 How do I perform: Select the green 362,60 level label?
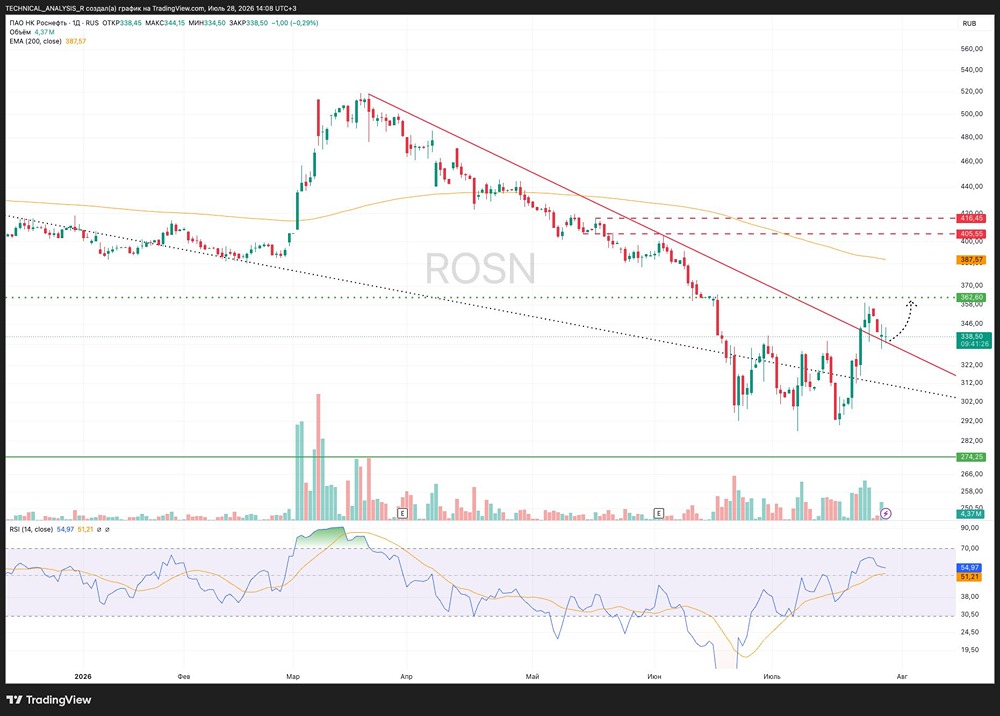[971, 297]
